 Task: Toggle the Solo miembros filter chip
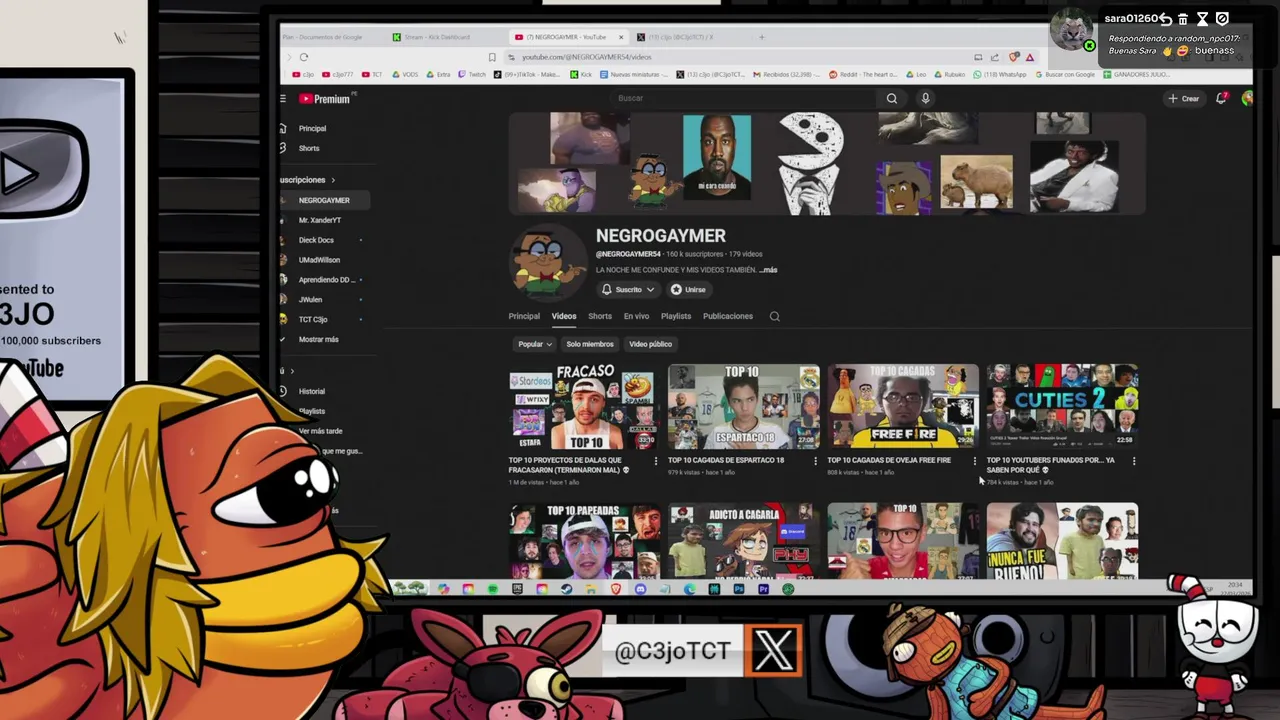pos(590,344)
